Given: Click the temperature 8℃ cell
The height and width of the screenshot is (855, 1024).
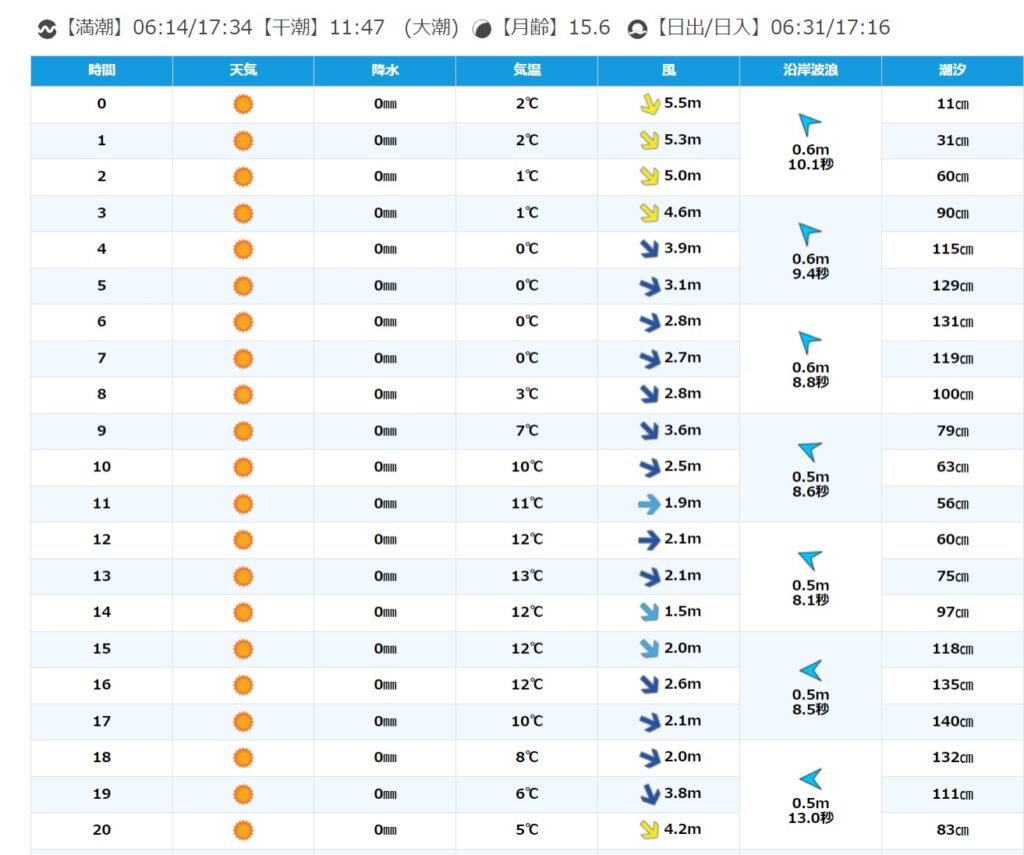Looking at the screenshot, I should click(526, 757).
